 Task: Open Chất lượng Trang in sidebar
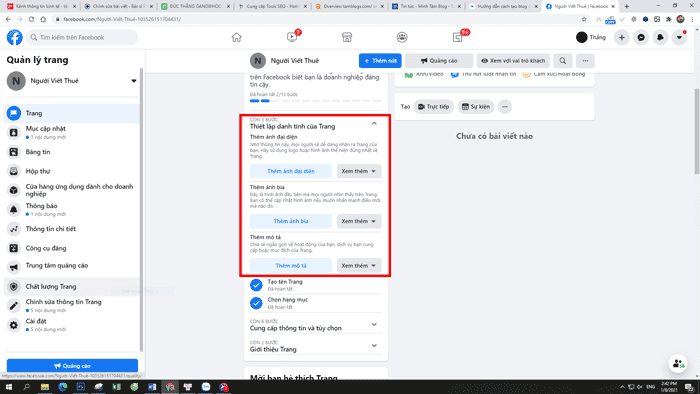pyautogui.click(x=71, y=286)
